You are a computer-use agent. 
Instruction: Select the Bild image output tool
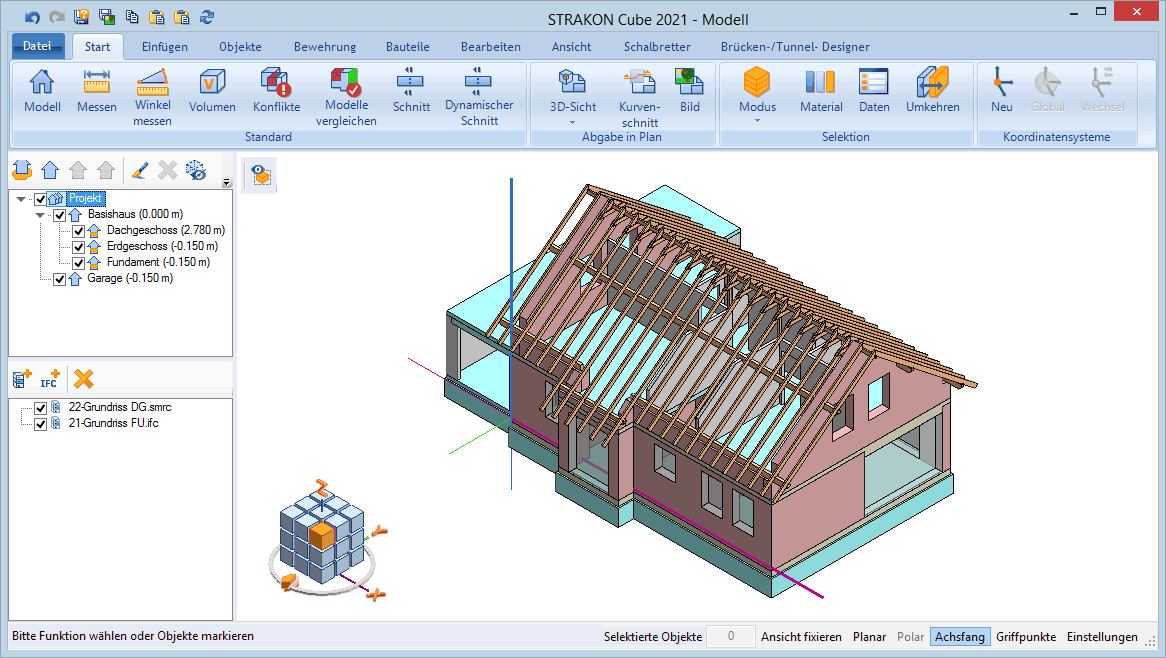click(x=689, y=91)
